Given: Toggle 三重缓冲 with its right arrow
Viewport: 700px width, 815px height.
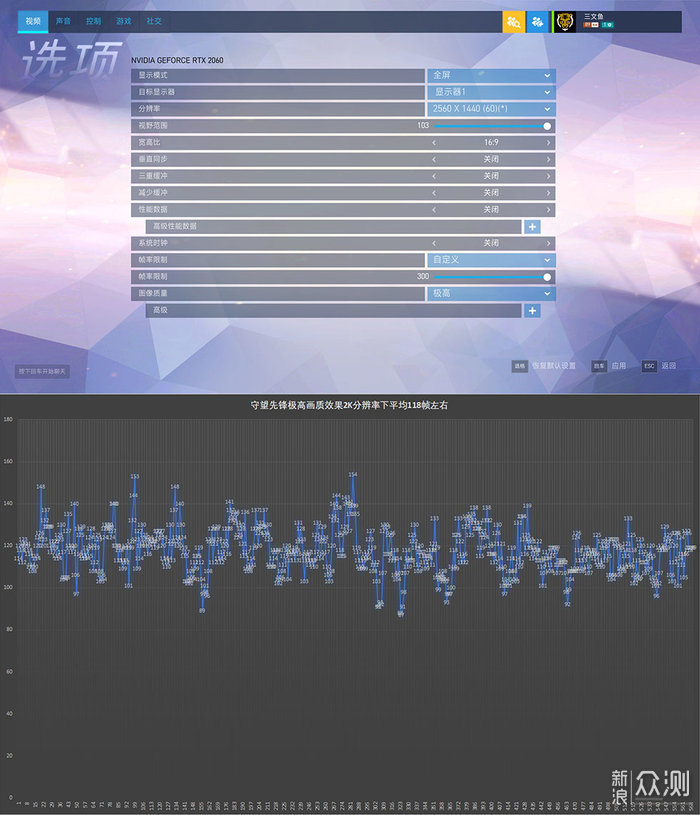Looking at the screenshot, I should [x=548, y=176].
